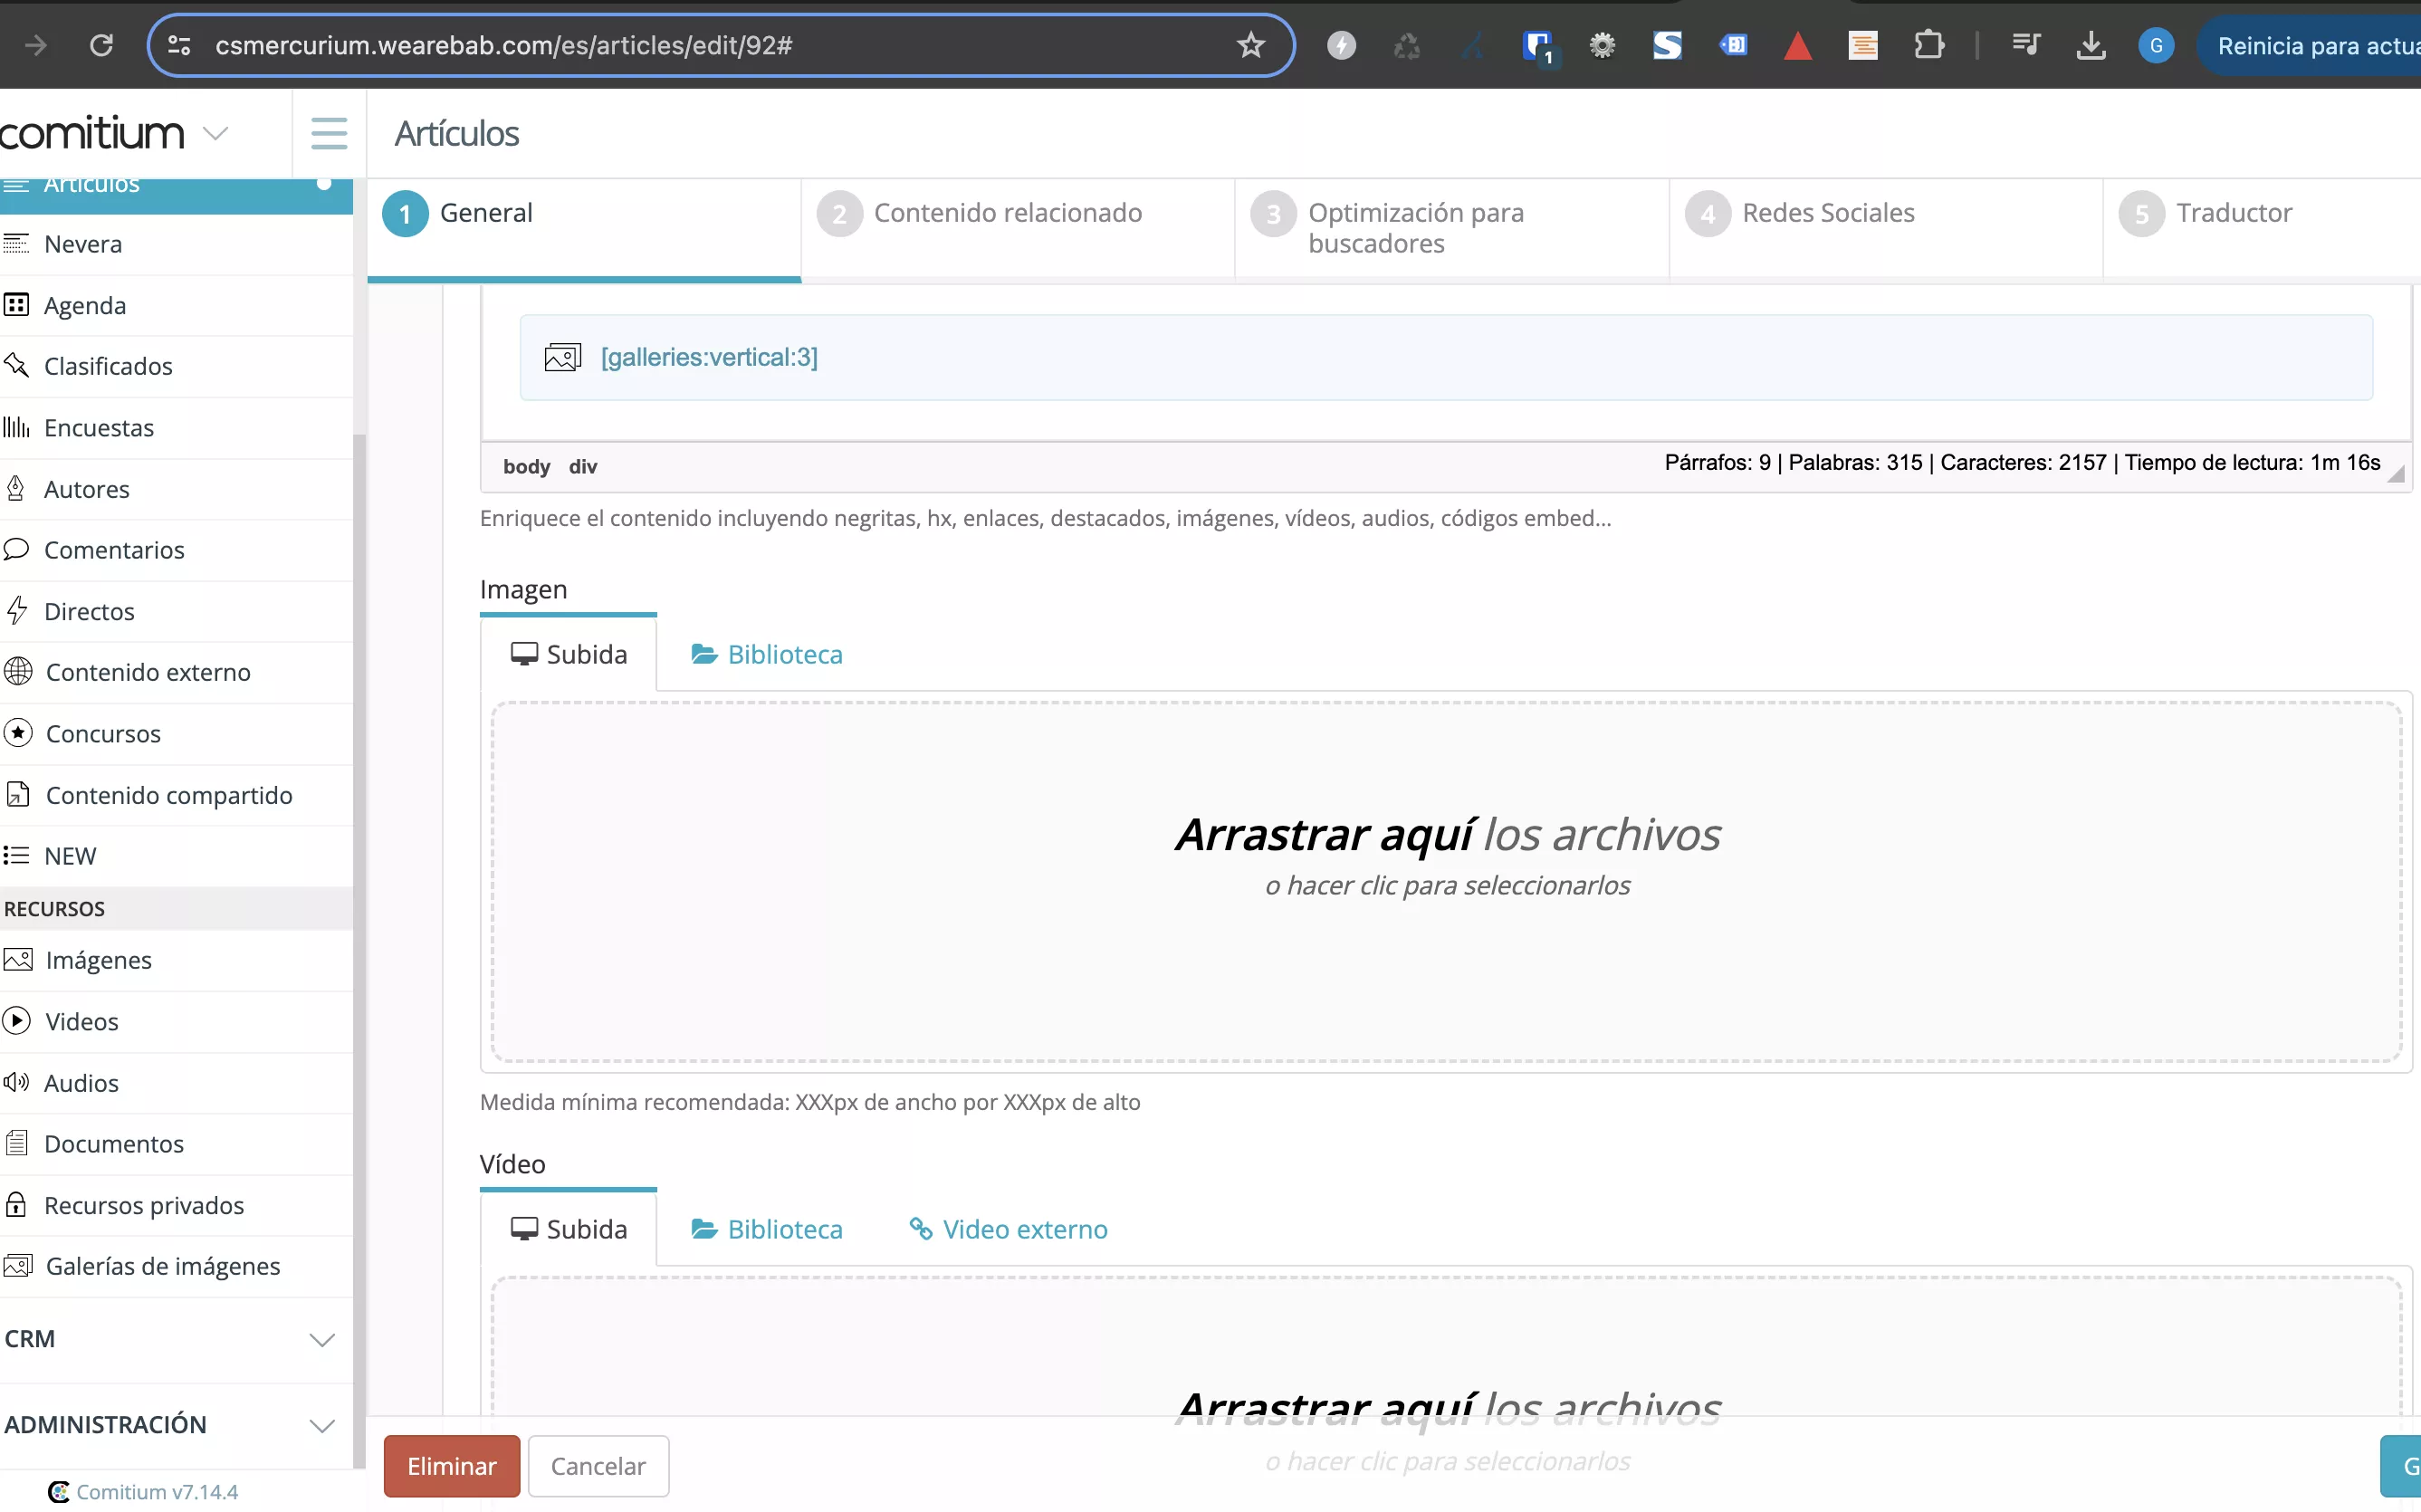The image size is (2421, 1512).
Task: Select div in editor path bar
Action: click(x=583, y=466)
